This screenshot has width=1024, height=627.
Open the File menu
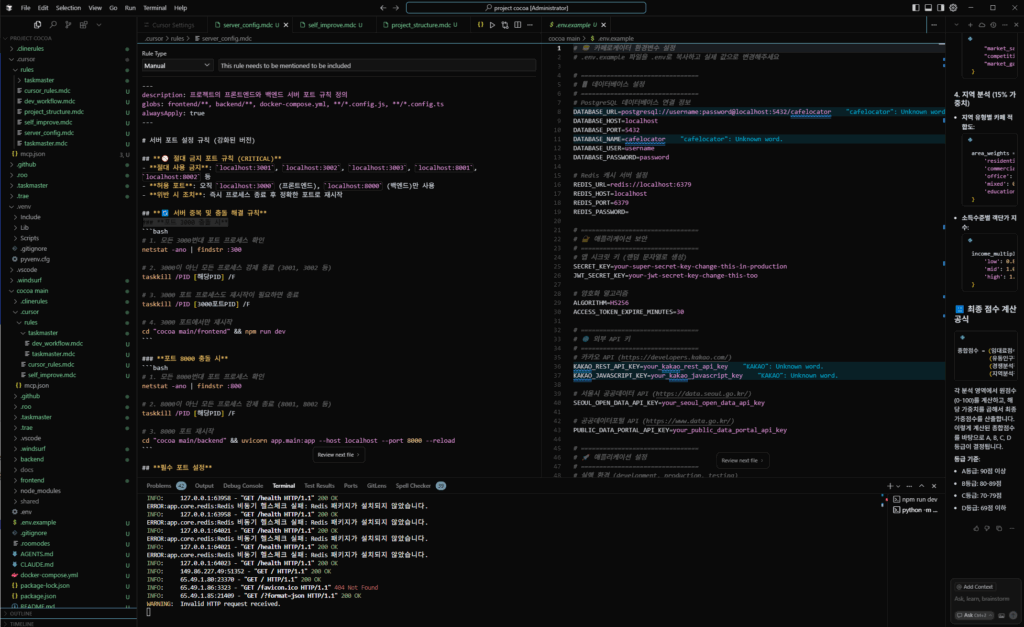25,8
